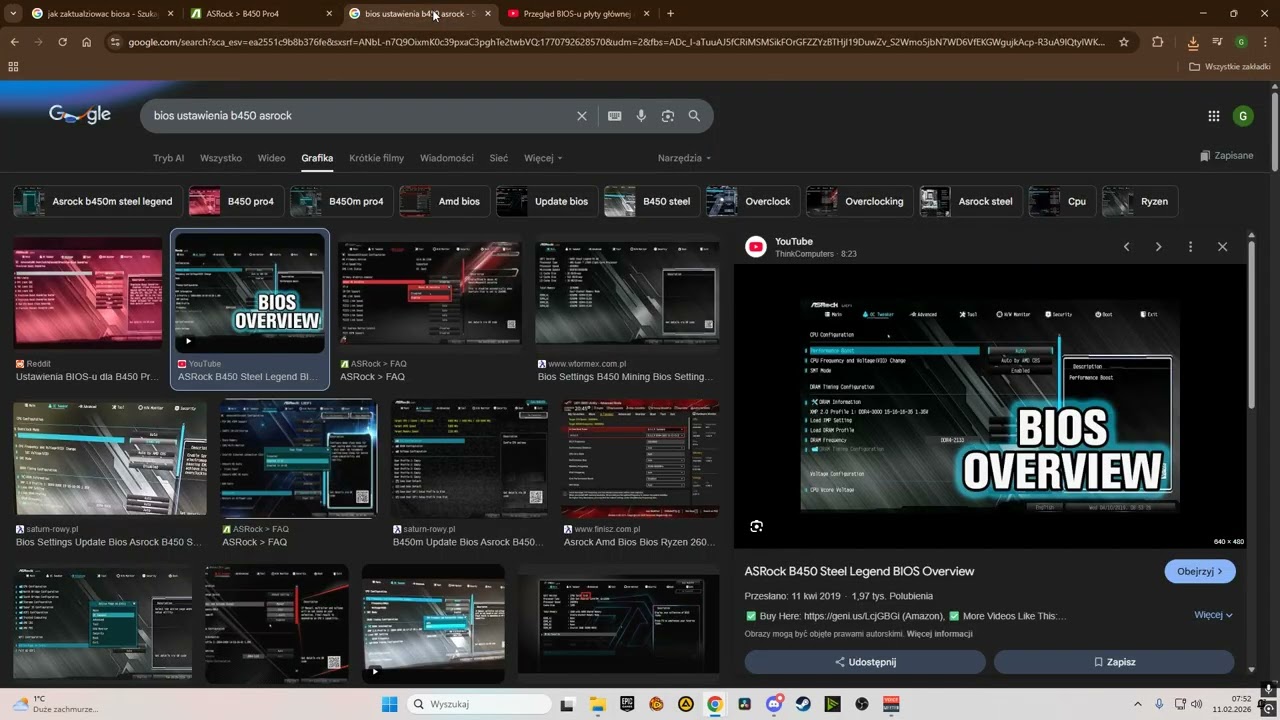
Task: Launch Epic Games from the taskbar
Action: click(627, 704)
